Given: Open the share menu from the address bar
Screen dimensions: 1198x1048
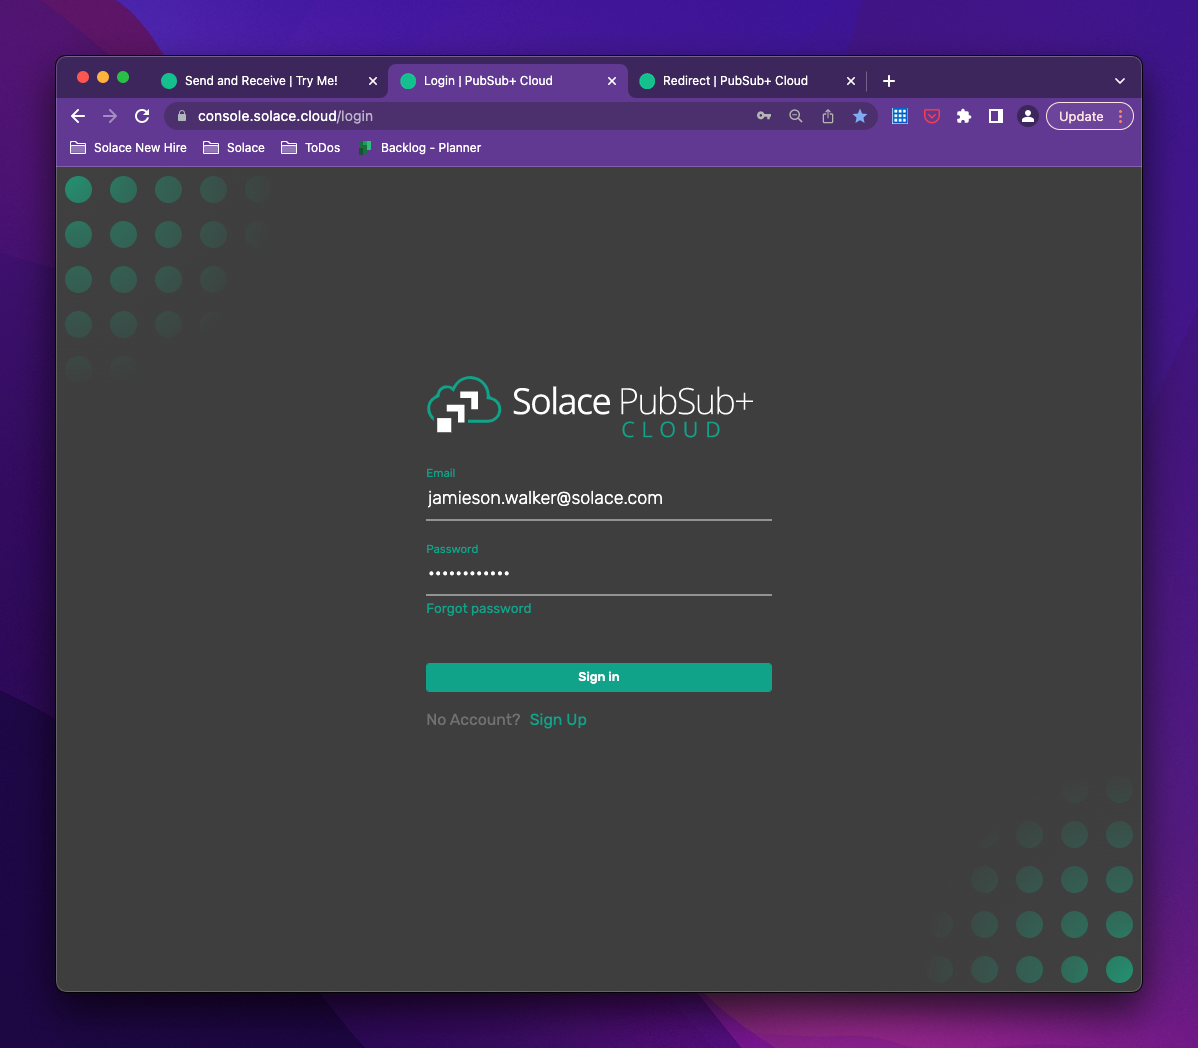Looking at the screenshot, I should [x=827, y=116].
